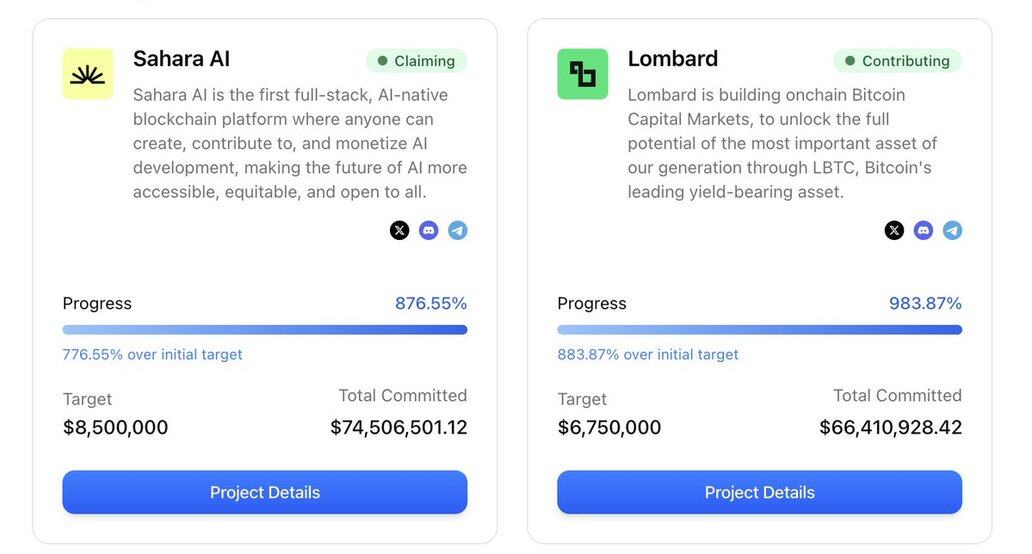1032x554 pixels.
Task: Select Sahara AI total committed amount
Action: (399, 428)
